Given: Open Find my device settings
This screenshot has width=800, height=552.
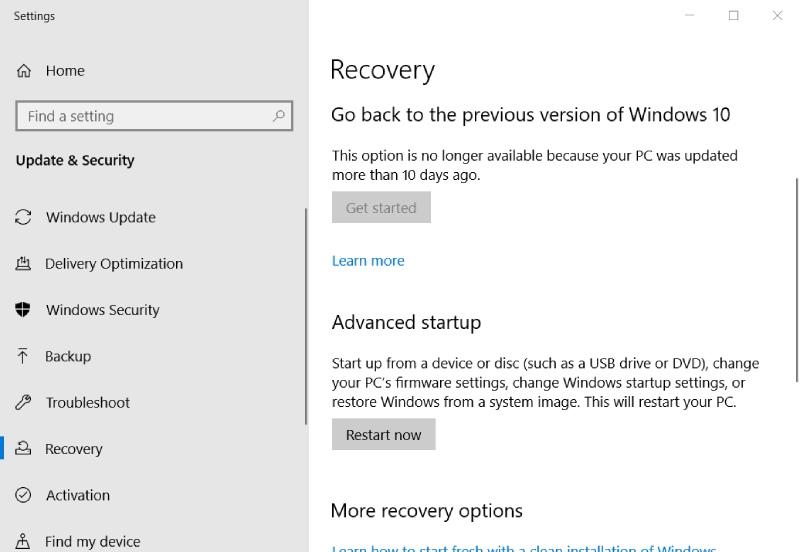Looking at the screenshot, I should [x=92, y=541].
